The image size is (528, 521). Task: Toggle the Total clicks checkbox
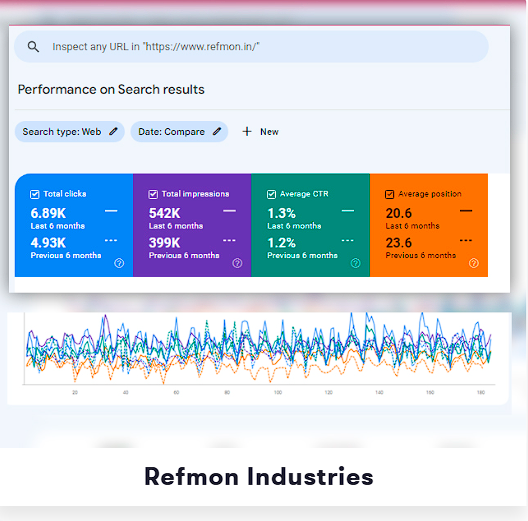[35, 194]
